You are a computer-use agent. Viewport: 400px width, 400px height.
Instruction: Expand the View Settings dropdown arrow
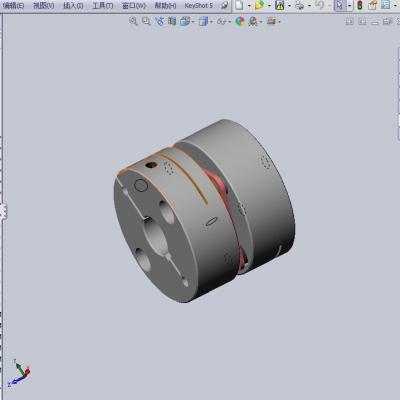pos(279,22)
